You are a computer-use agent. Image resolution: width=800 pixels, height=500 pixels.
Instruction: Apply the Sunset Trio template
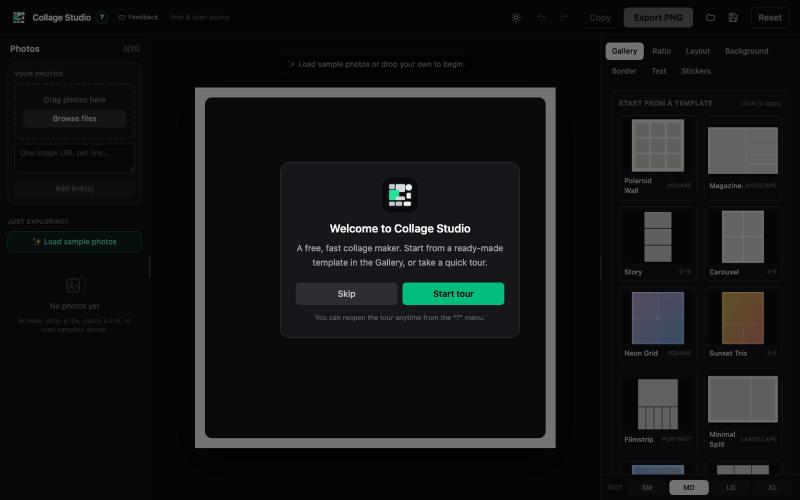(743, 324)
